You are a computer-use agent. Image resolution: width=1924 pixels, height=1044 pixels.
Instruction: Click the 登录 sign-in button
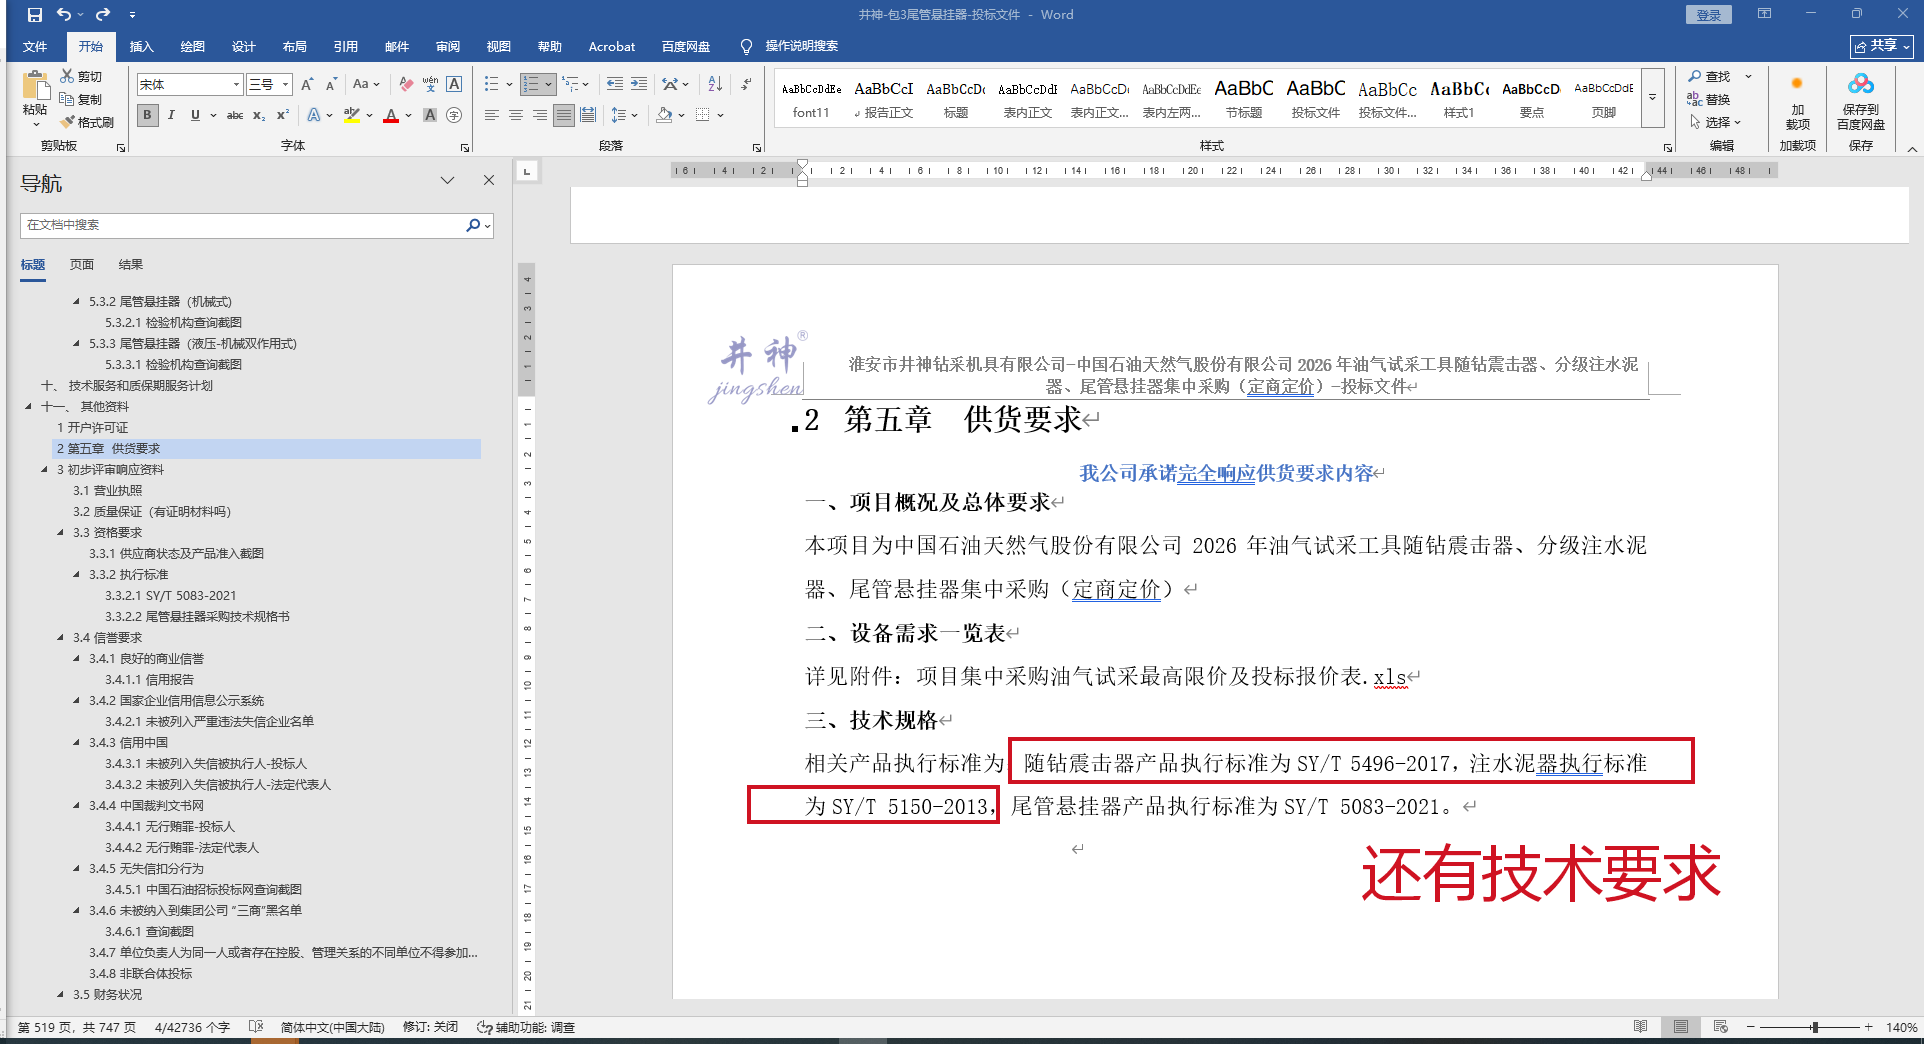coord(1708,15)
